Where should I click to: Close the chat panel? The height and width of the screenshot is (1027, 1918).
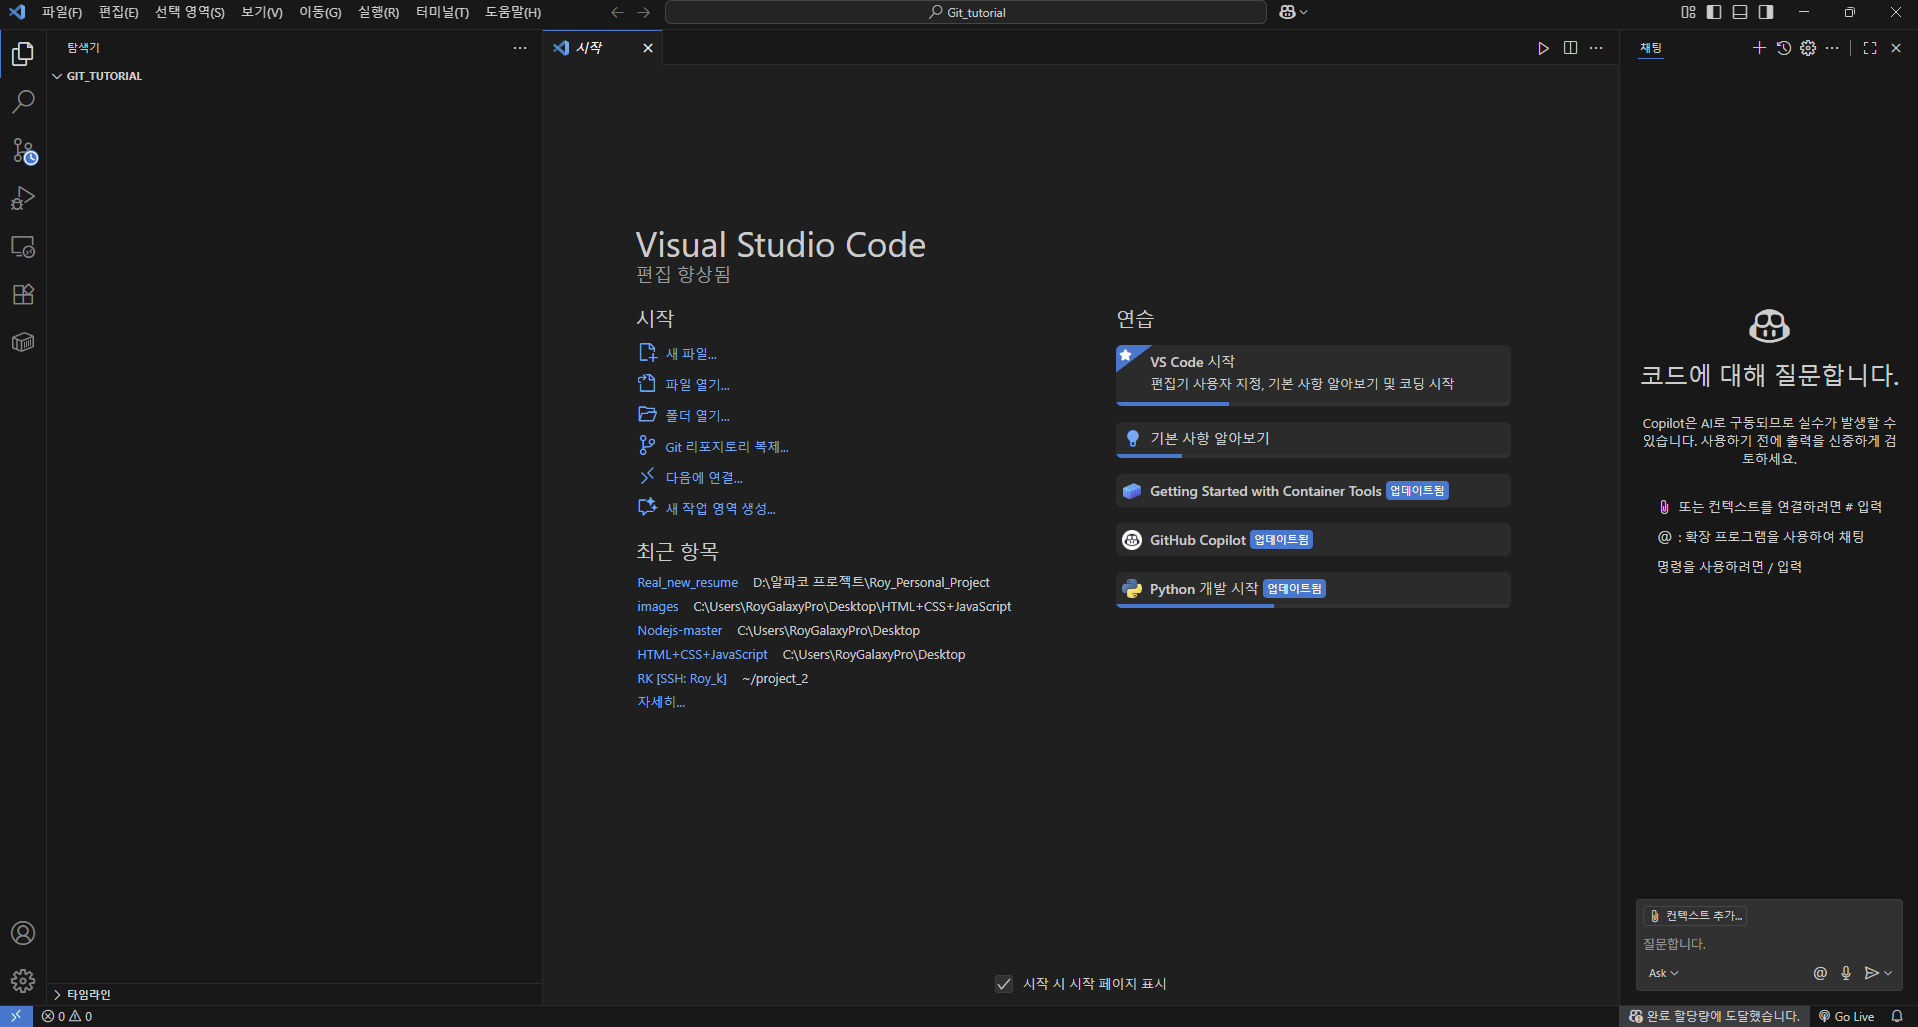[1896, 48]
